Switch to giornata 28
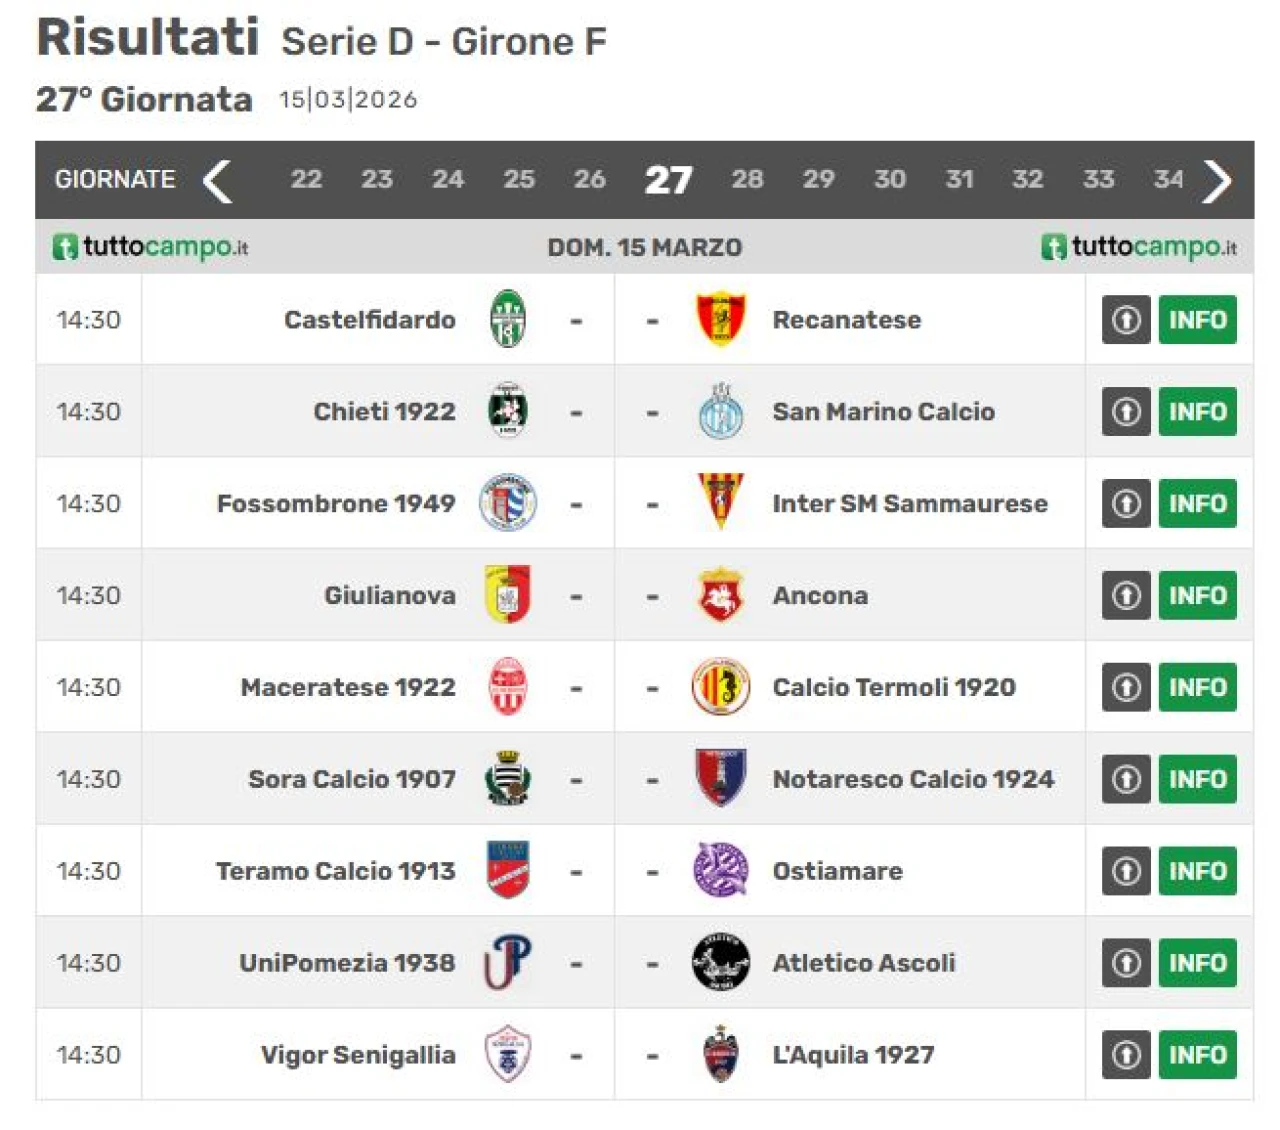This screenshot has width=1280, height=1130. 747,180
